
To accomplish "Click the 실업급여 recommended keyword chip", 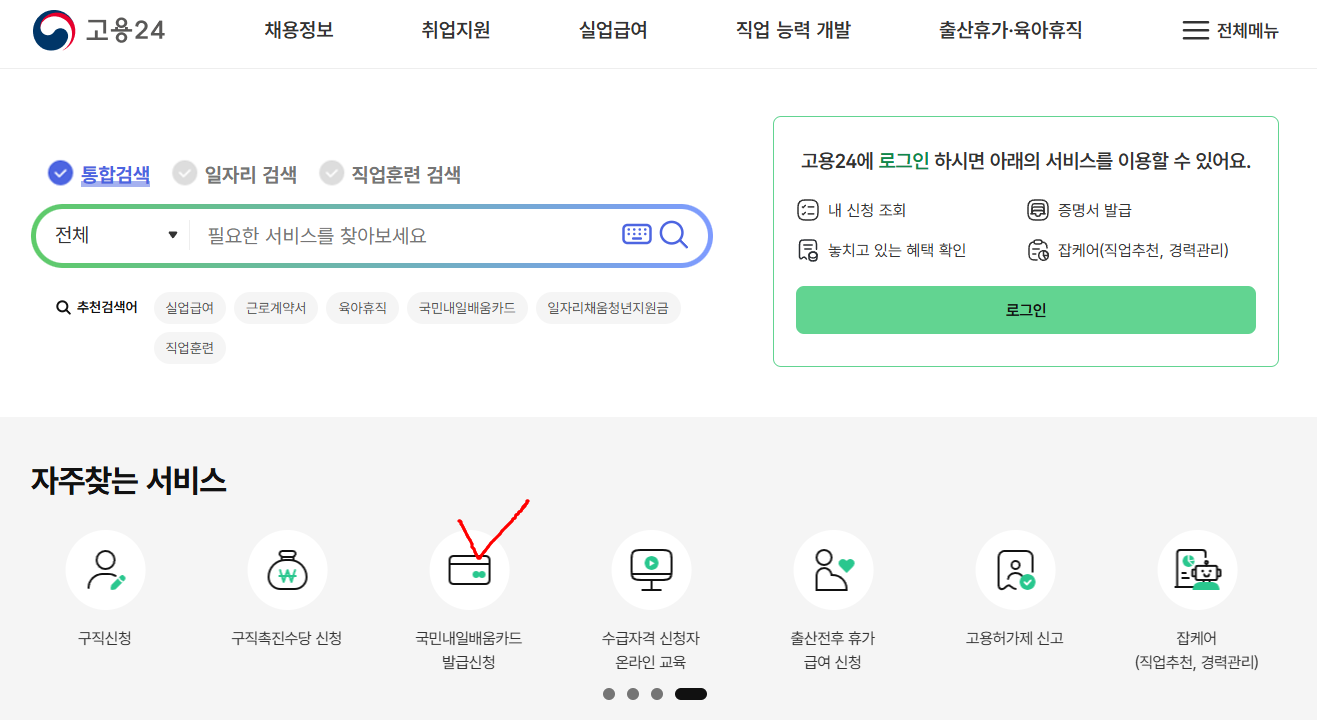I will click(190, 308).
